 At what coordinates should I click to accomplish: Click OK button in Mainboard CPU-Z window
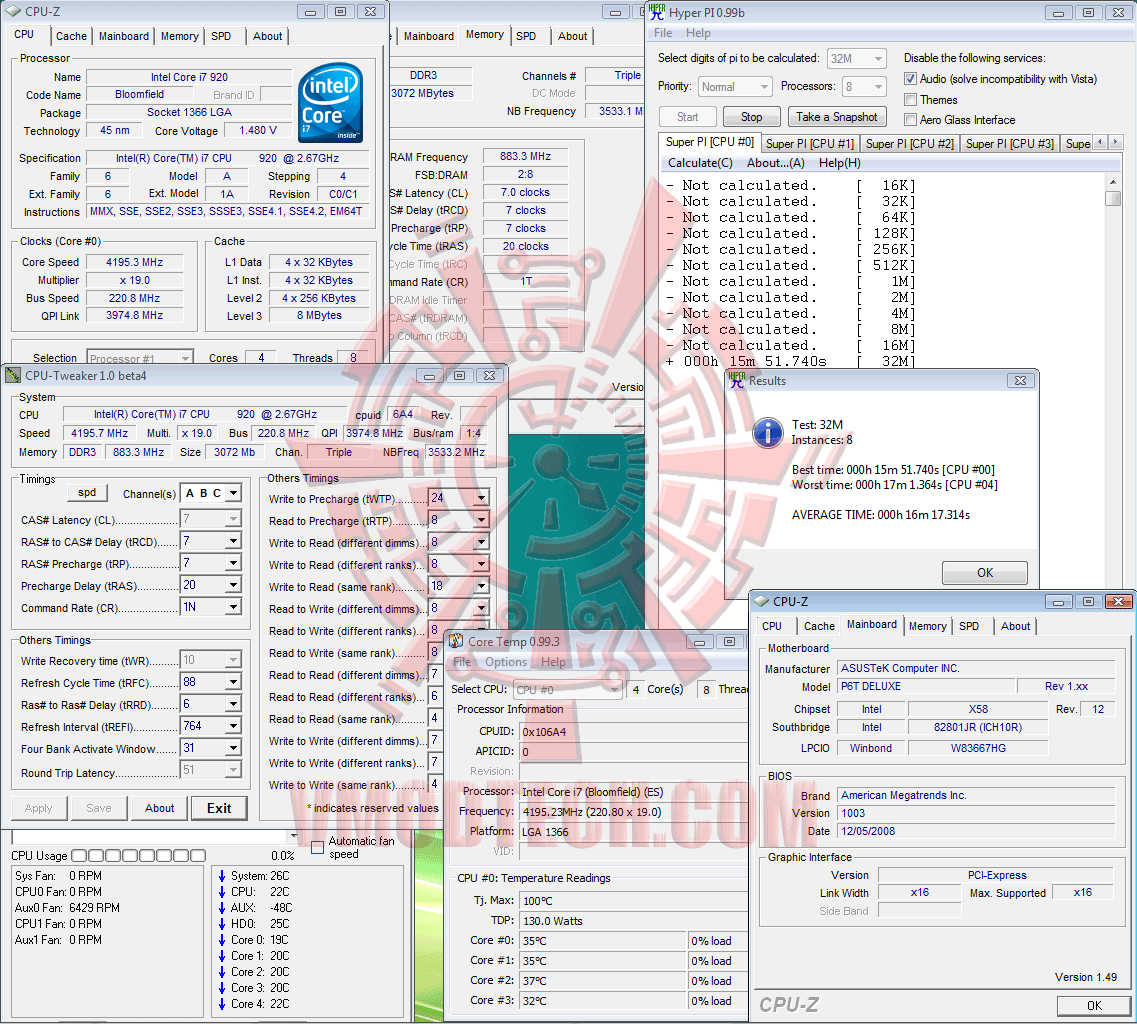click(x=1094, y=1005)
